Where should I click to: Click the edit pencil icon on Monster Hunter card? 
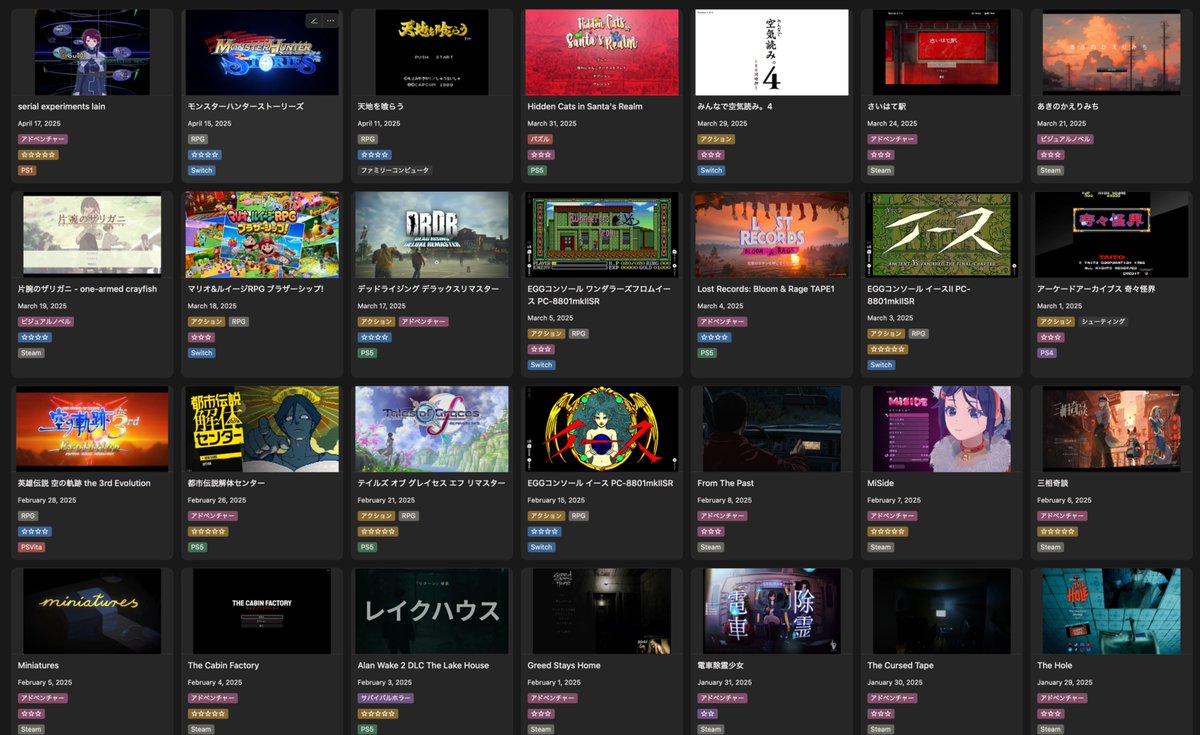[x=314, y=20]
